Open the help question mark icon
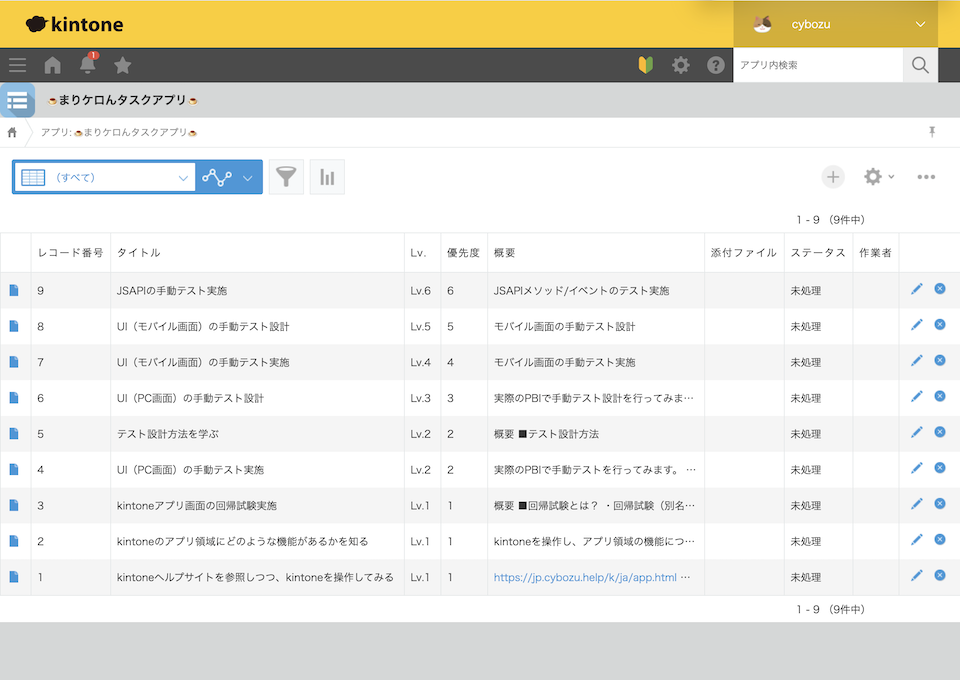The height and width of the screenshot is (680, 960). (716, 65)
